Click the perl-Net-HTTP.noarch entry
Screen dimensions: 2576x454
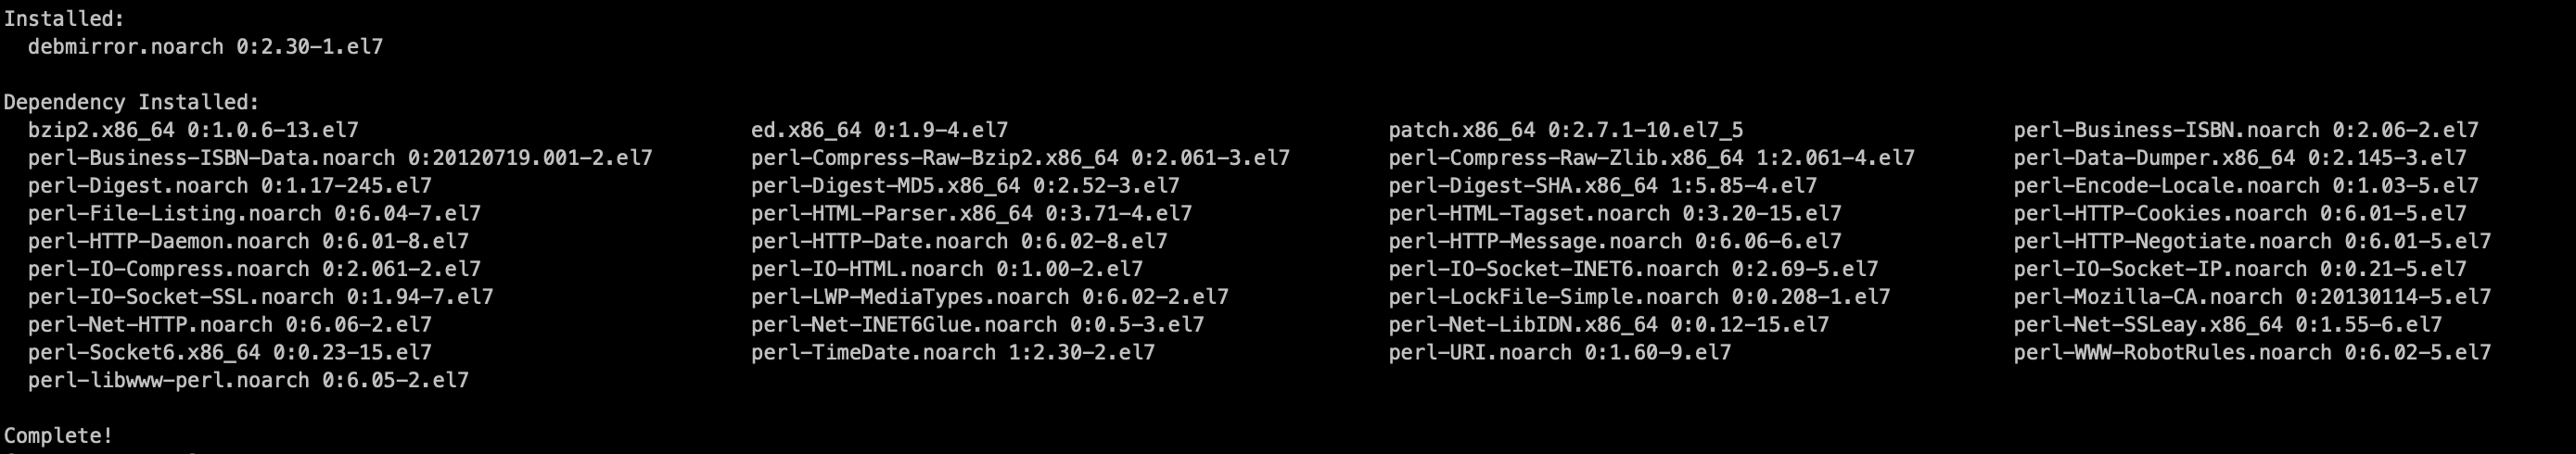(230, 325)
